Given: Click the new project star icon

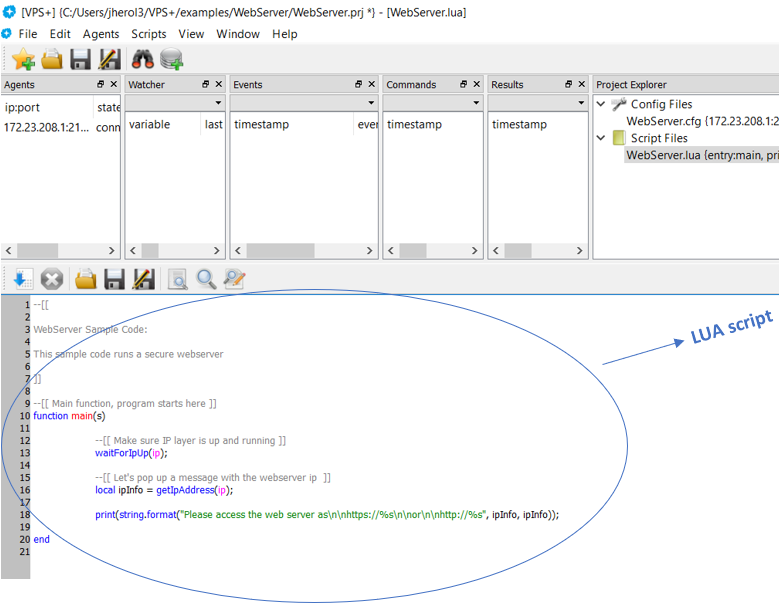Looking at the screenshot, I should (22, 60).
